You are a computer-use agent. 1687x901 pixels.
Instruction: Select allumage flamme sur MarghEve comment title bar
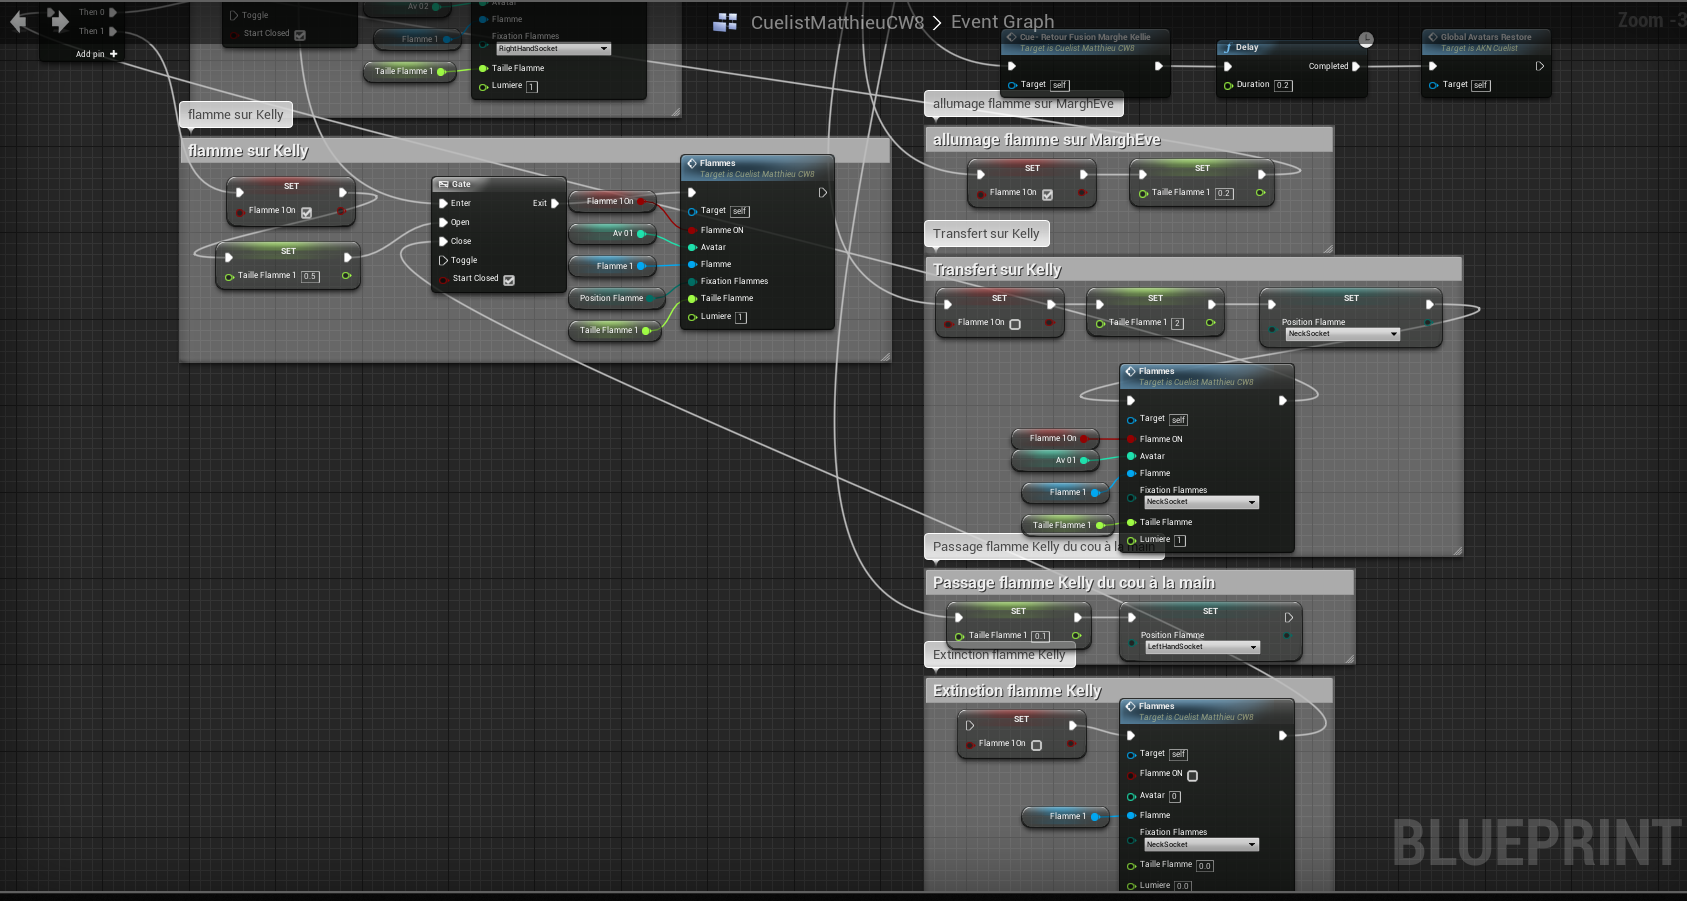pyautogui.click(x=1129, y=140)
